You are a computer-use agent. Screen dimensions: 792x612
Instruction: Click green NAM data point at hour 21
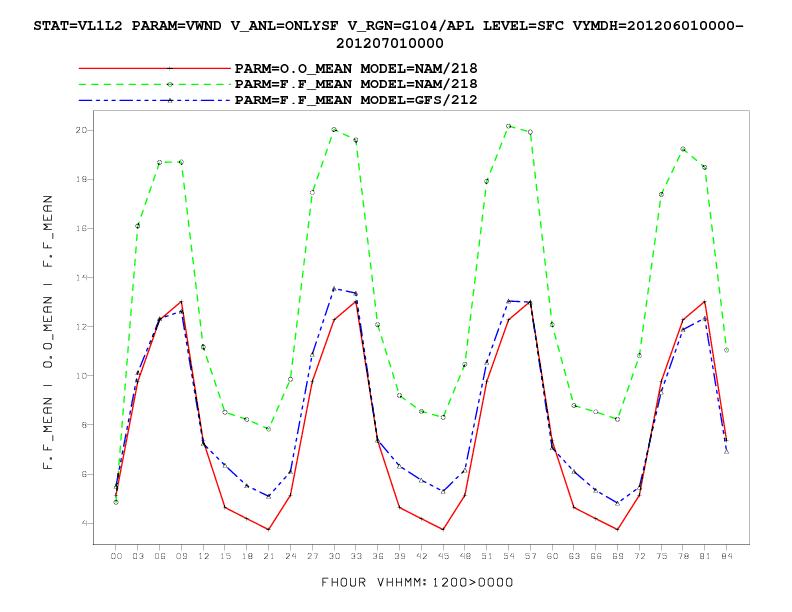click(x=269, y=429)
